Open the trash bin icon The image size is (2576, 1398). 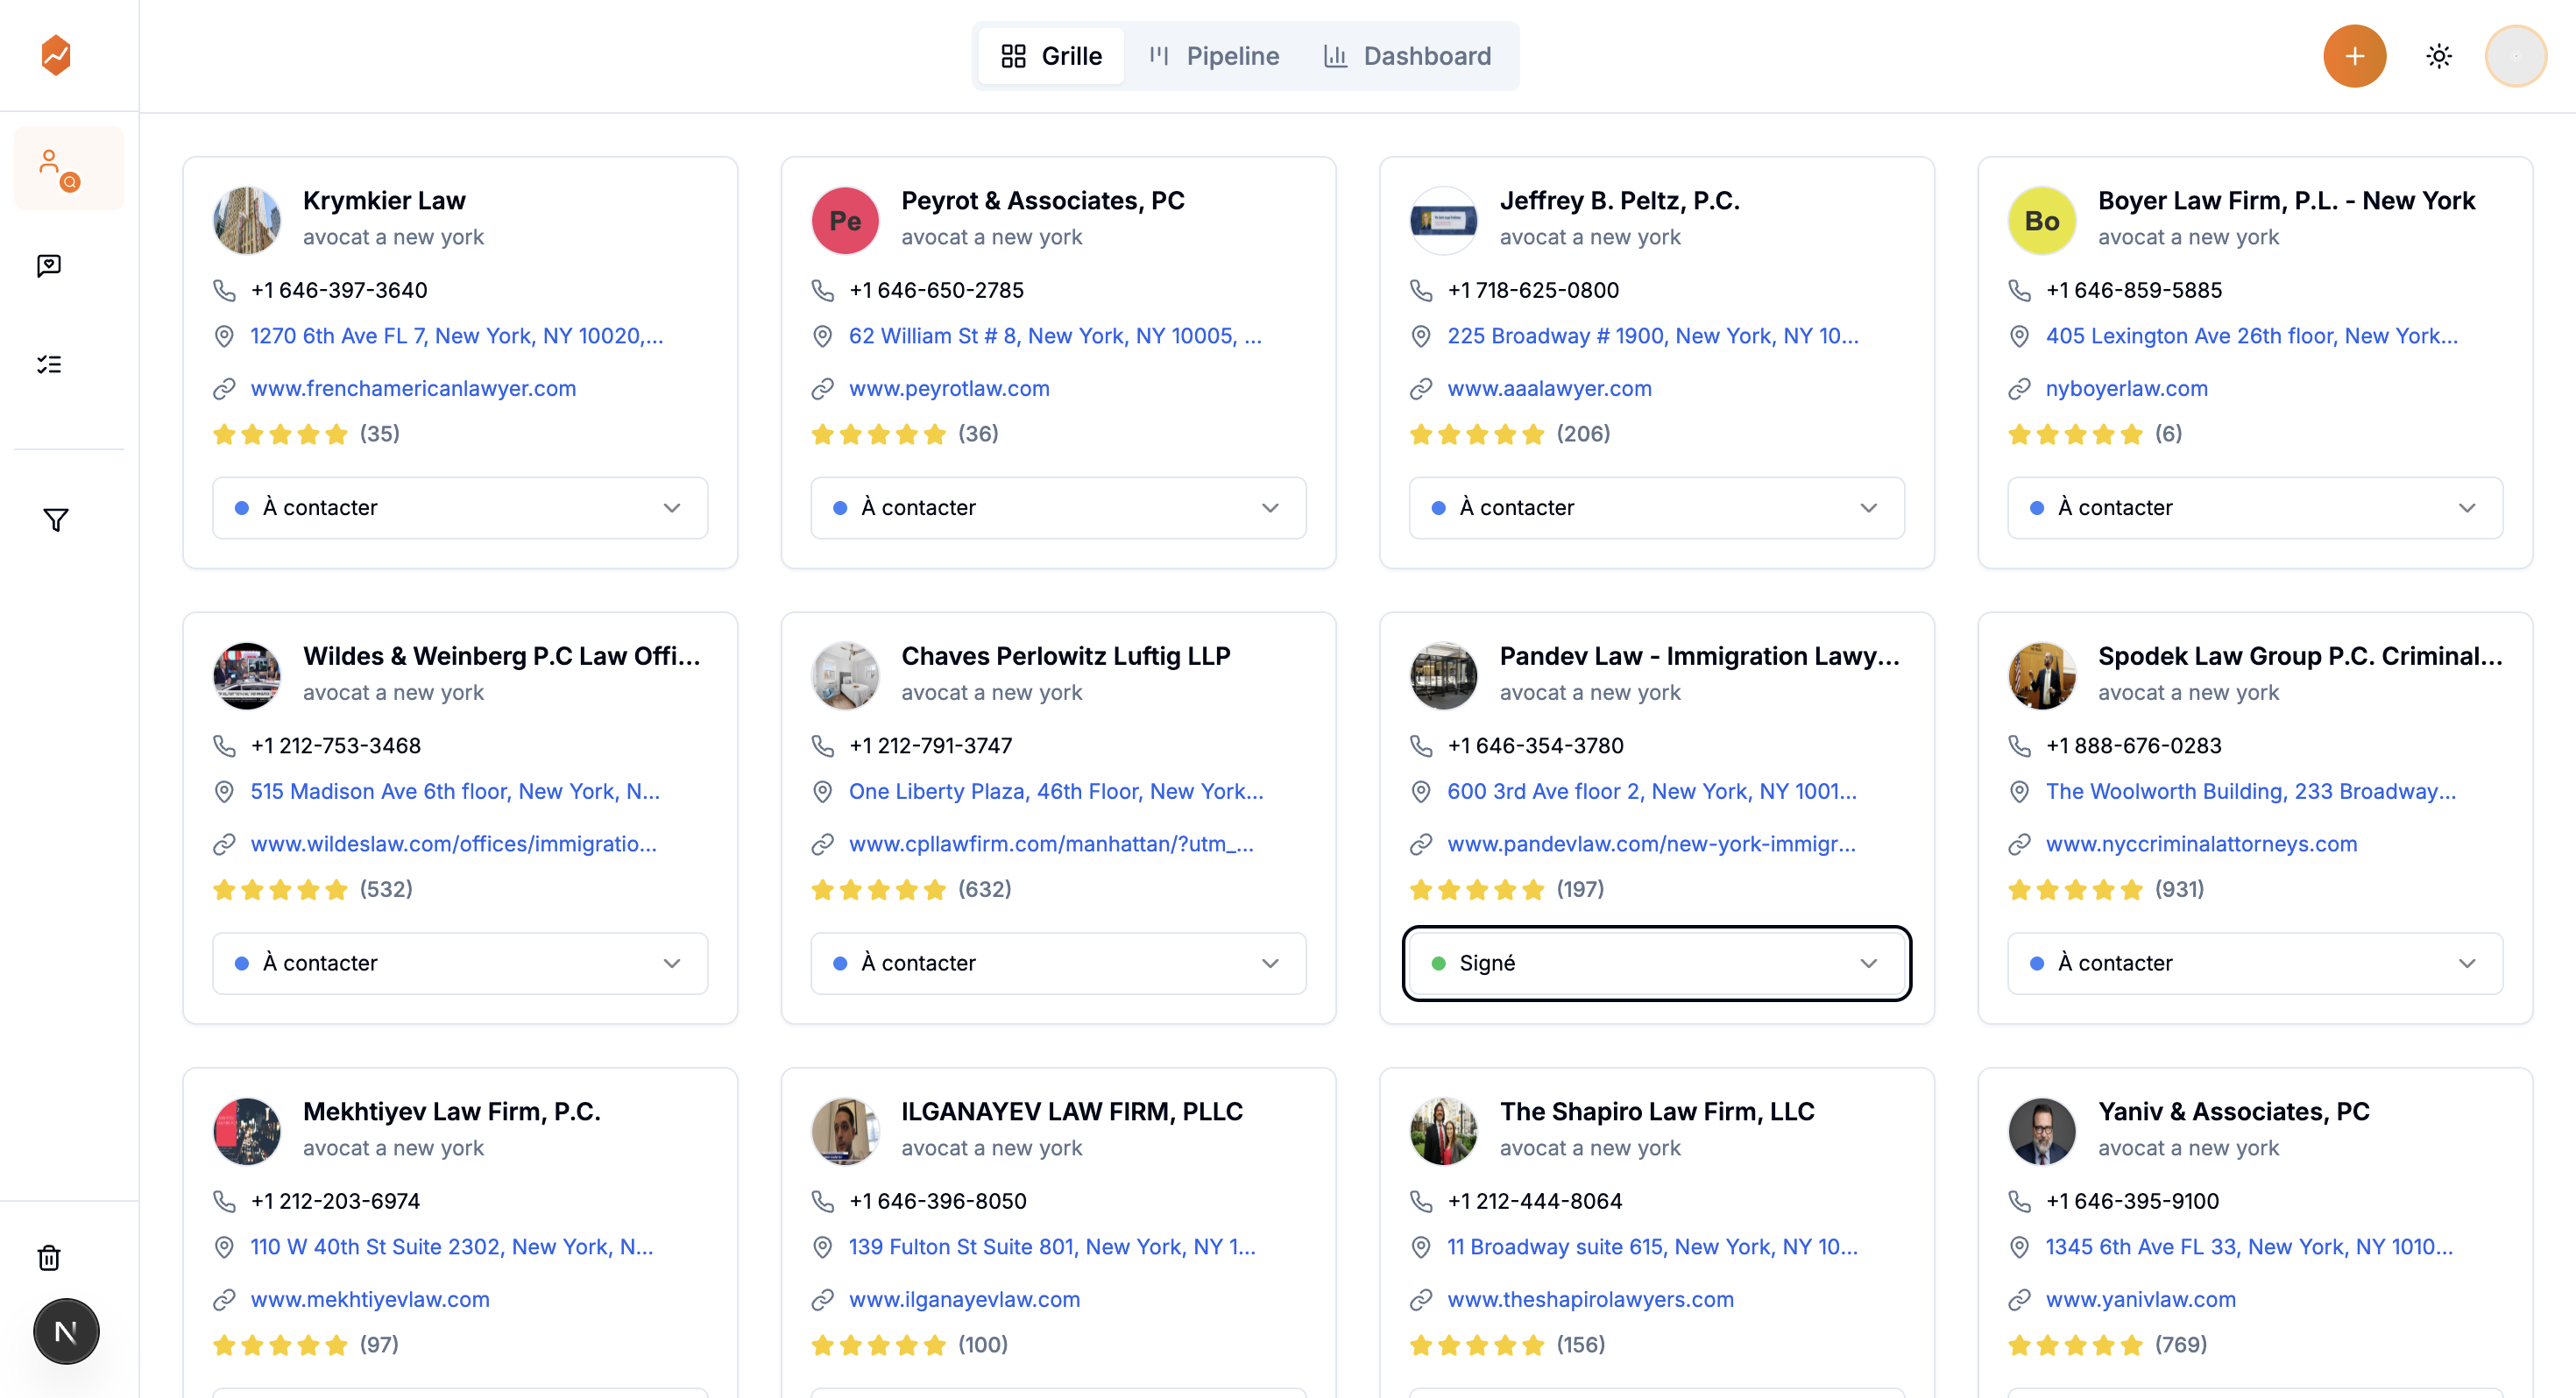[x=49, y=1257]
